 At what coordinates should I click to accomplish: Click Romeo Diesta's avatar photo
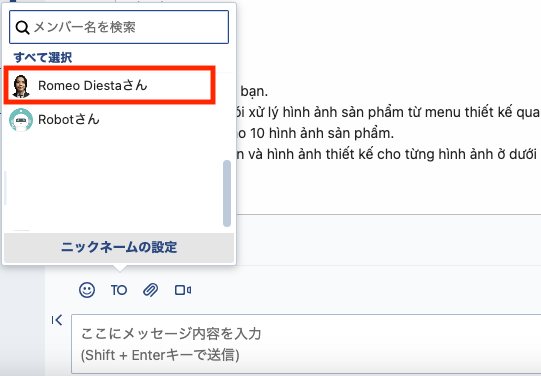[21, 86]
